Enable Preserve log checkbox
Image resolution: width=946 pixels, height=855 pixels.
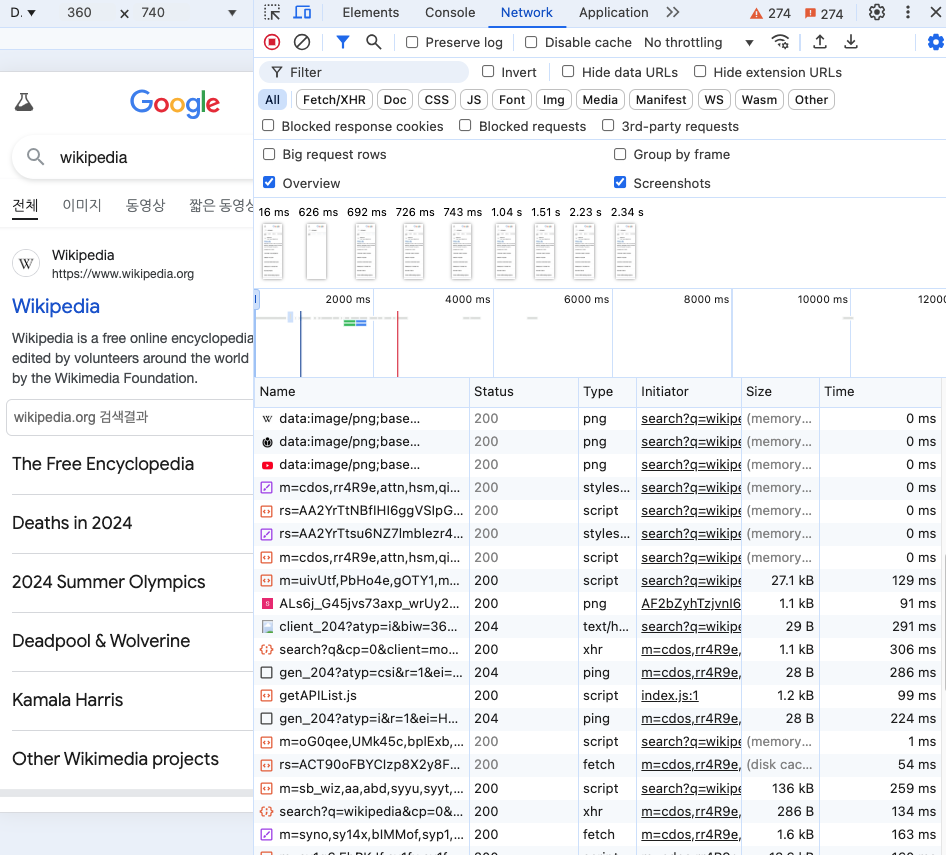tap(412, 42)
